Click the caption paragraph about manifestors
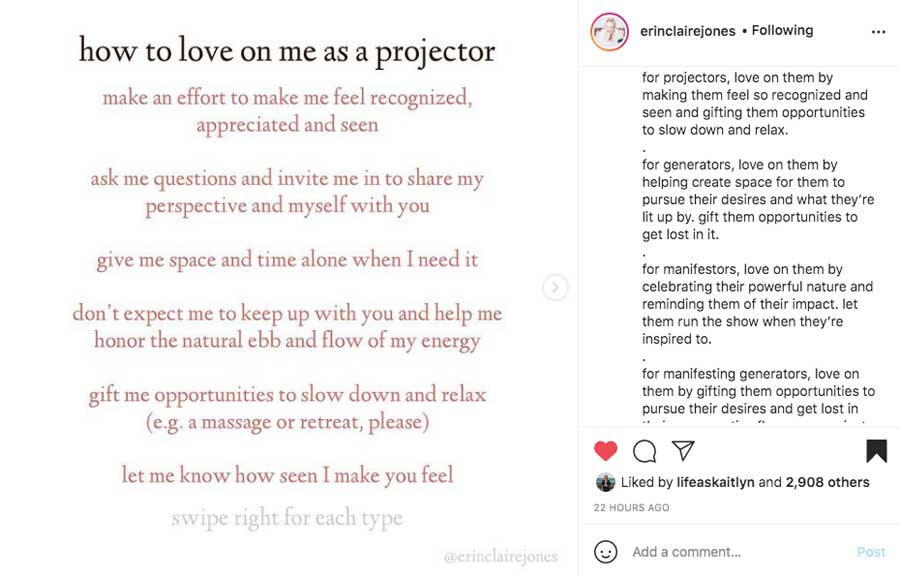This screenshot has width=900, height=577. [757, 304]
